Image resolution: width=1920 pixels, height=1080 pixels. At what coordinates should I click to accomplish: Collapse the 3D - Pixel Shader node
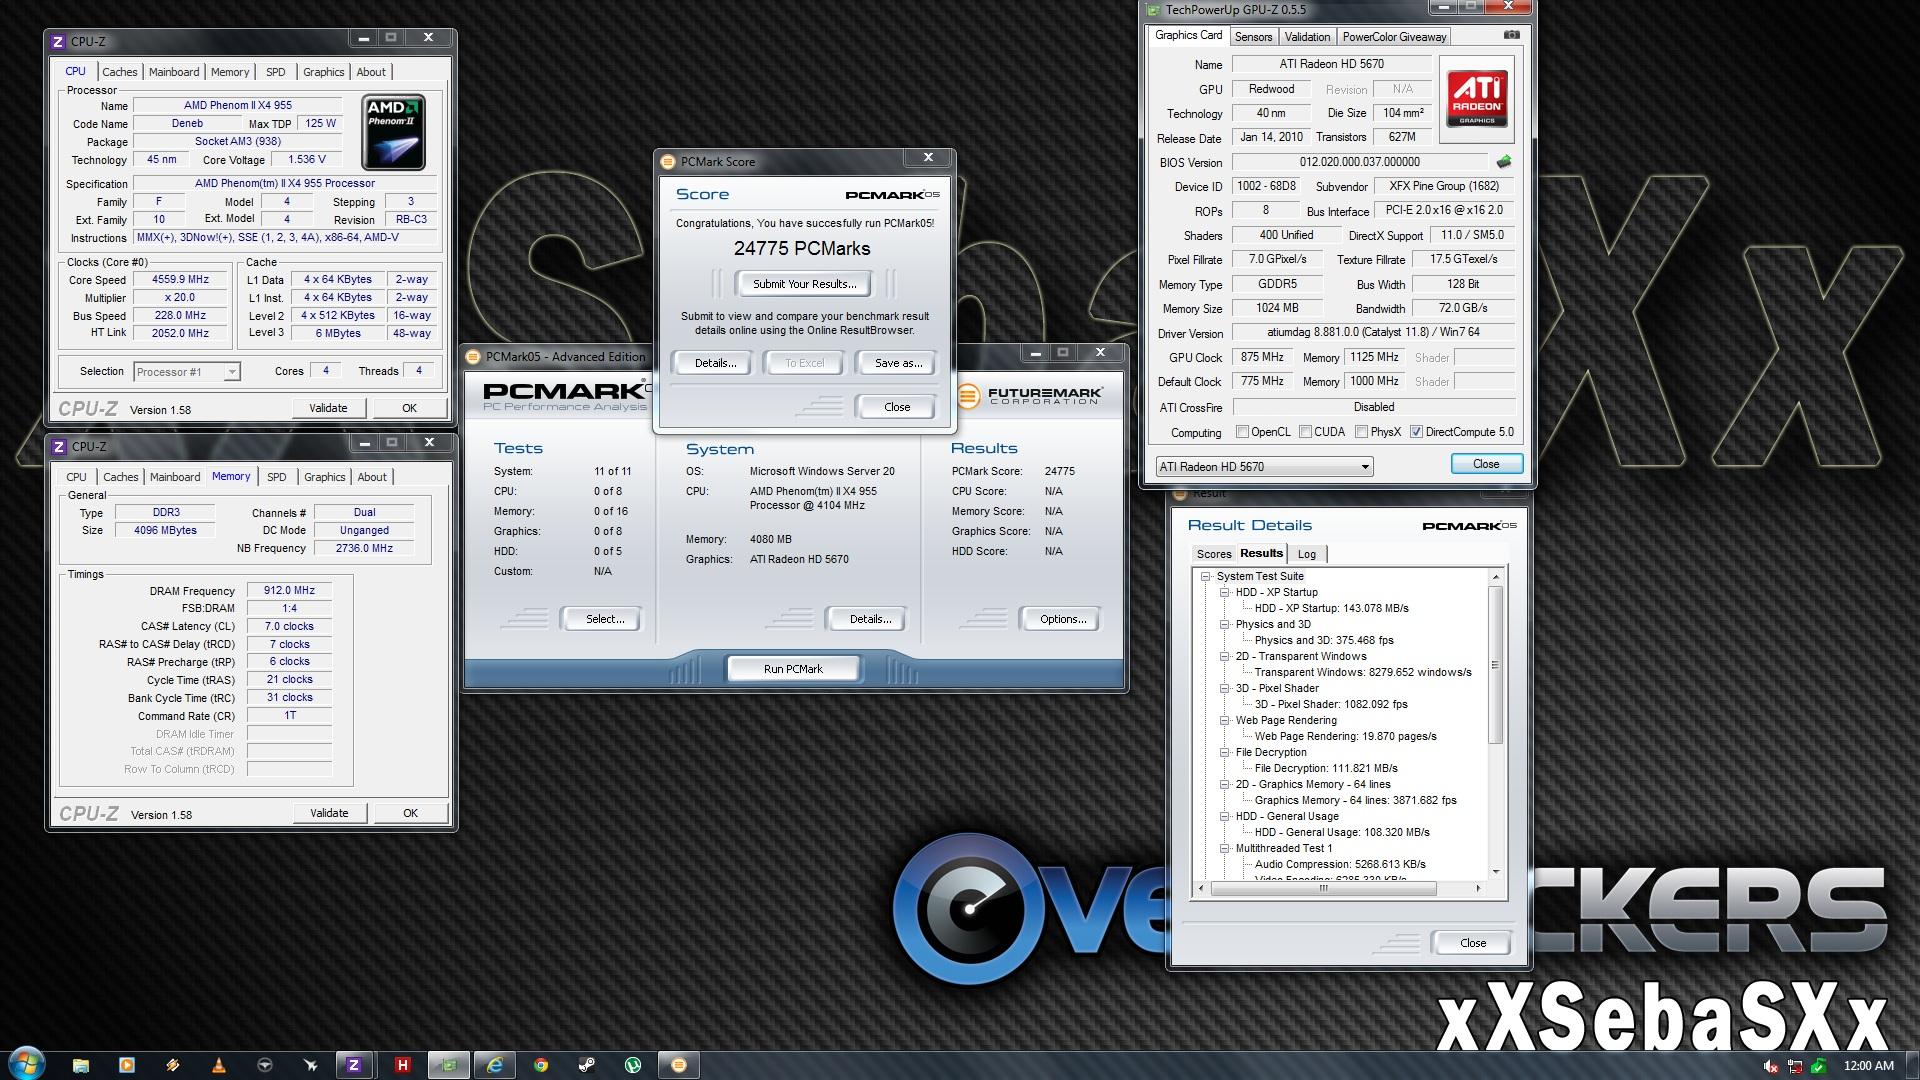pyautogui.click(x=1224, y=688)
